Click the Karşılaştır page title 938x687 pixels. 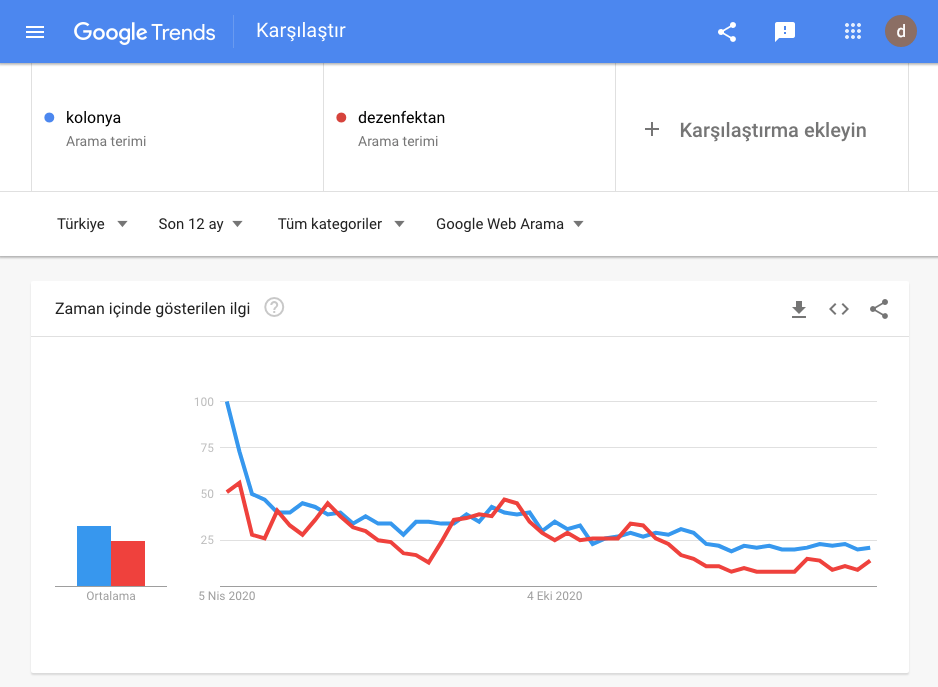(300, 31)
